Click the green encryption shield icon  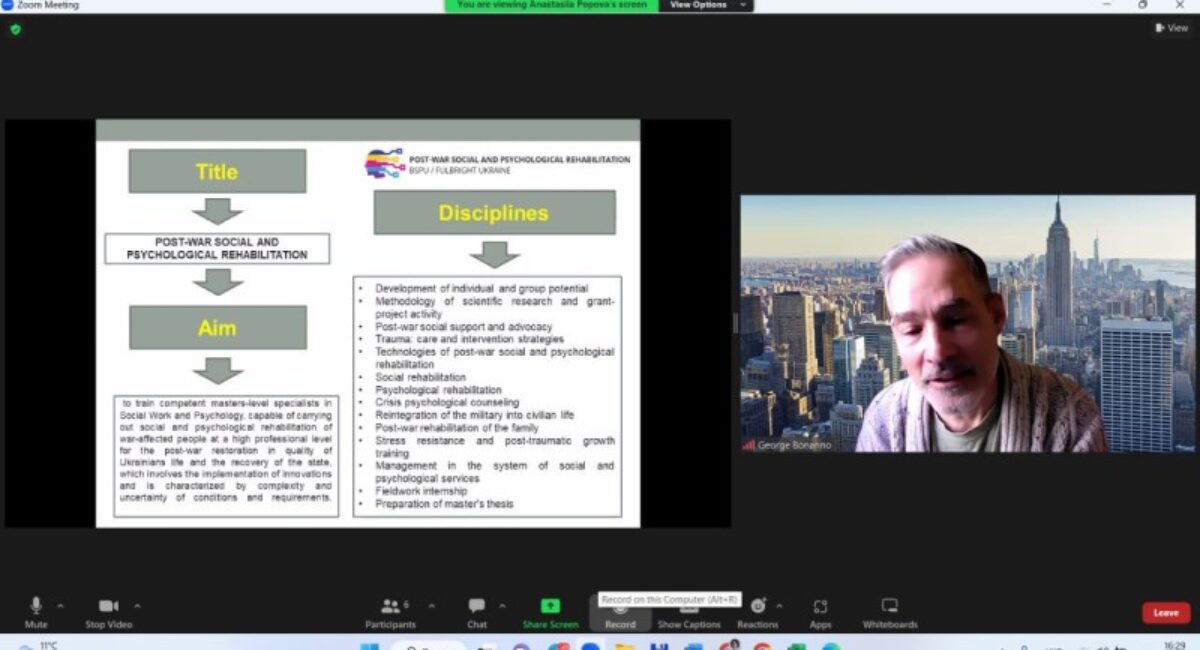coord(15,29)
